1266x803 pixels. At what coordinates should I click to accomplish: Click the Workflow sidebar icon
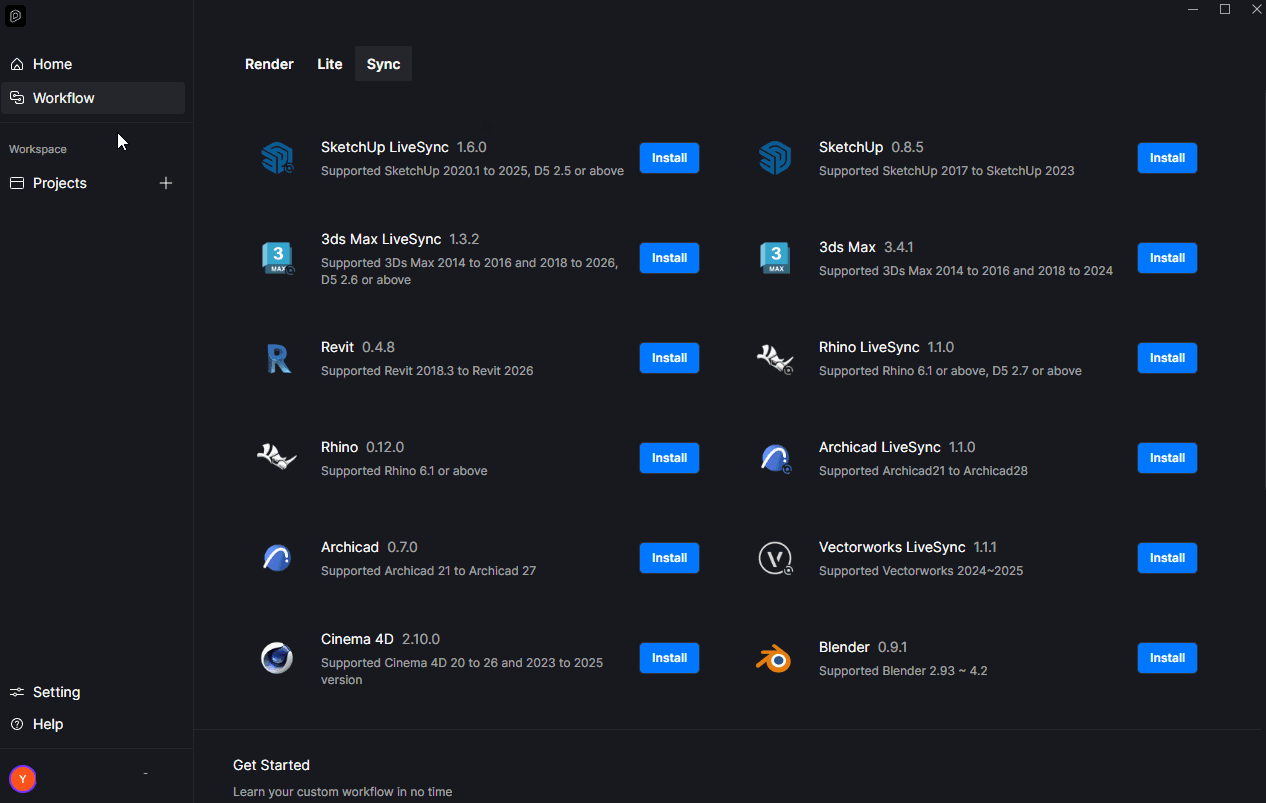(x=17, y=98)
